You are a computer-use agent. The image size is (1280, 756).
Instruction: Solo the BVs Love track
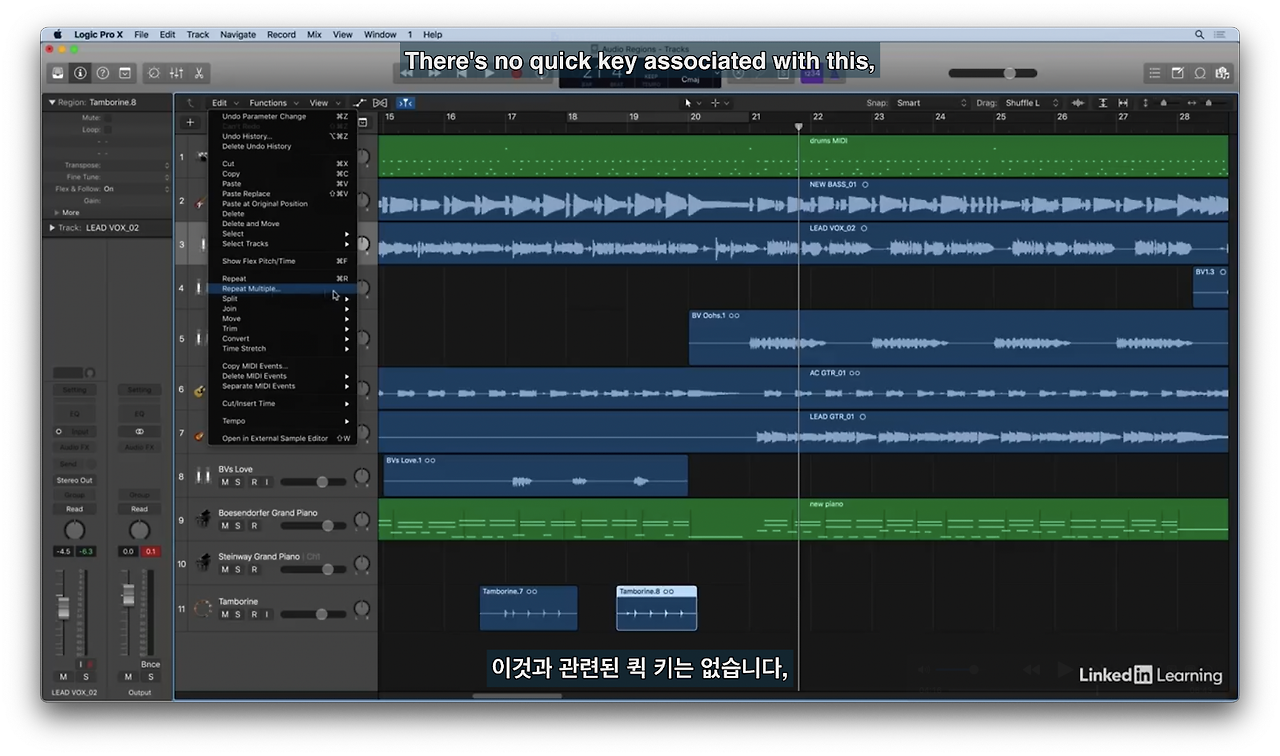pyautogui.click(x=238, y=482)
